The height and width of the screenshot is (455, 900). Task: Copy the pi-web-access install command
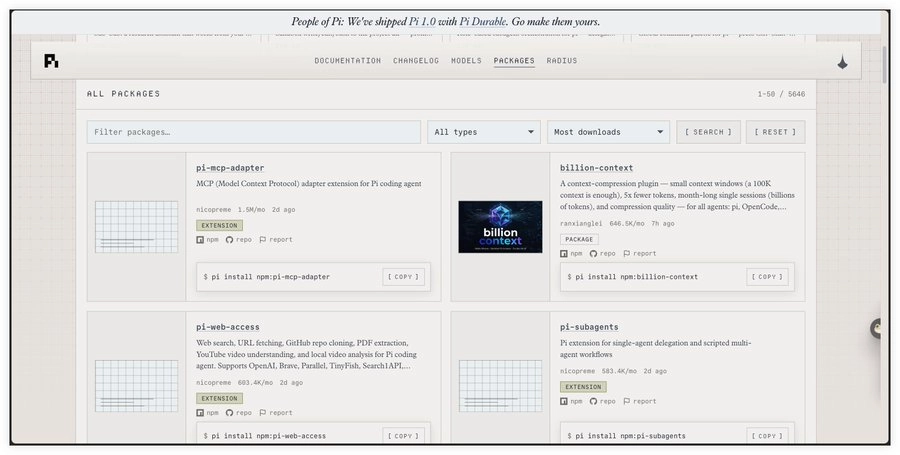pos(404,436)
